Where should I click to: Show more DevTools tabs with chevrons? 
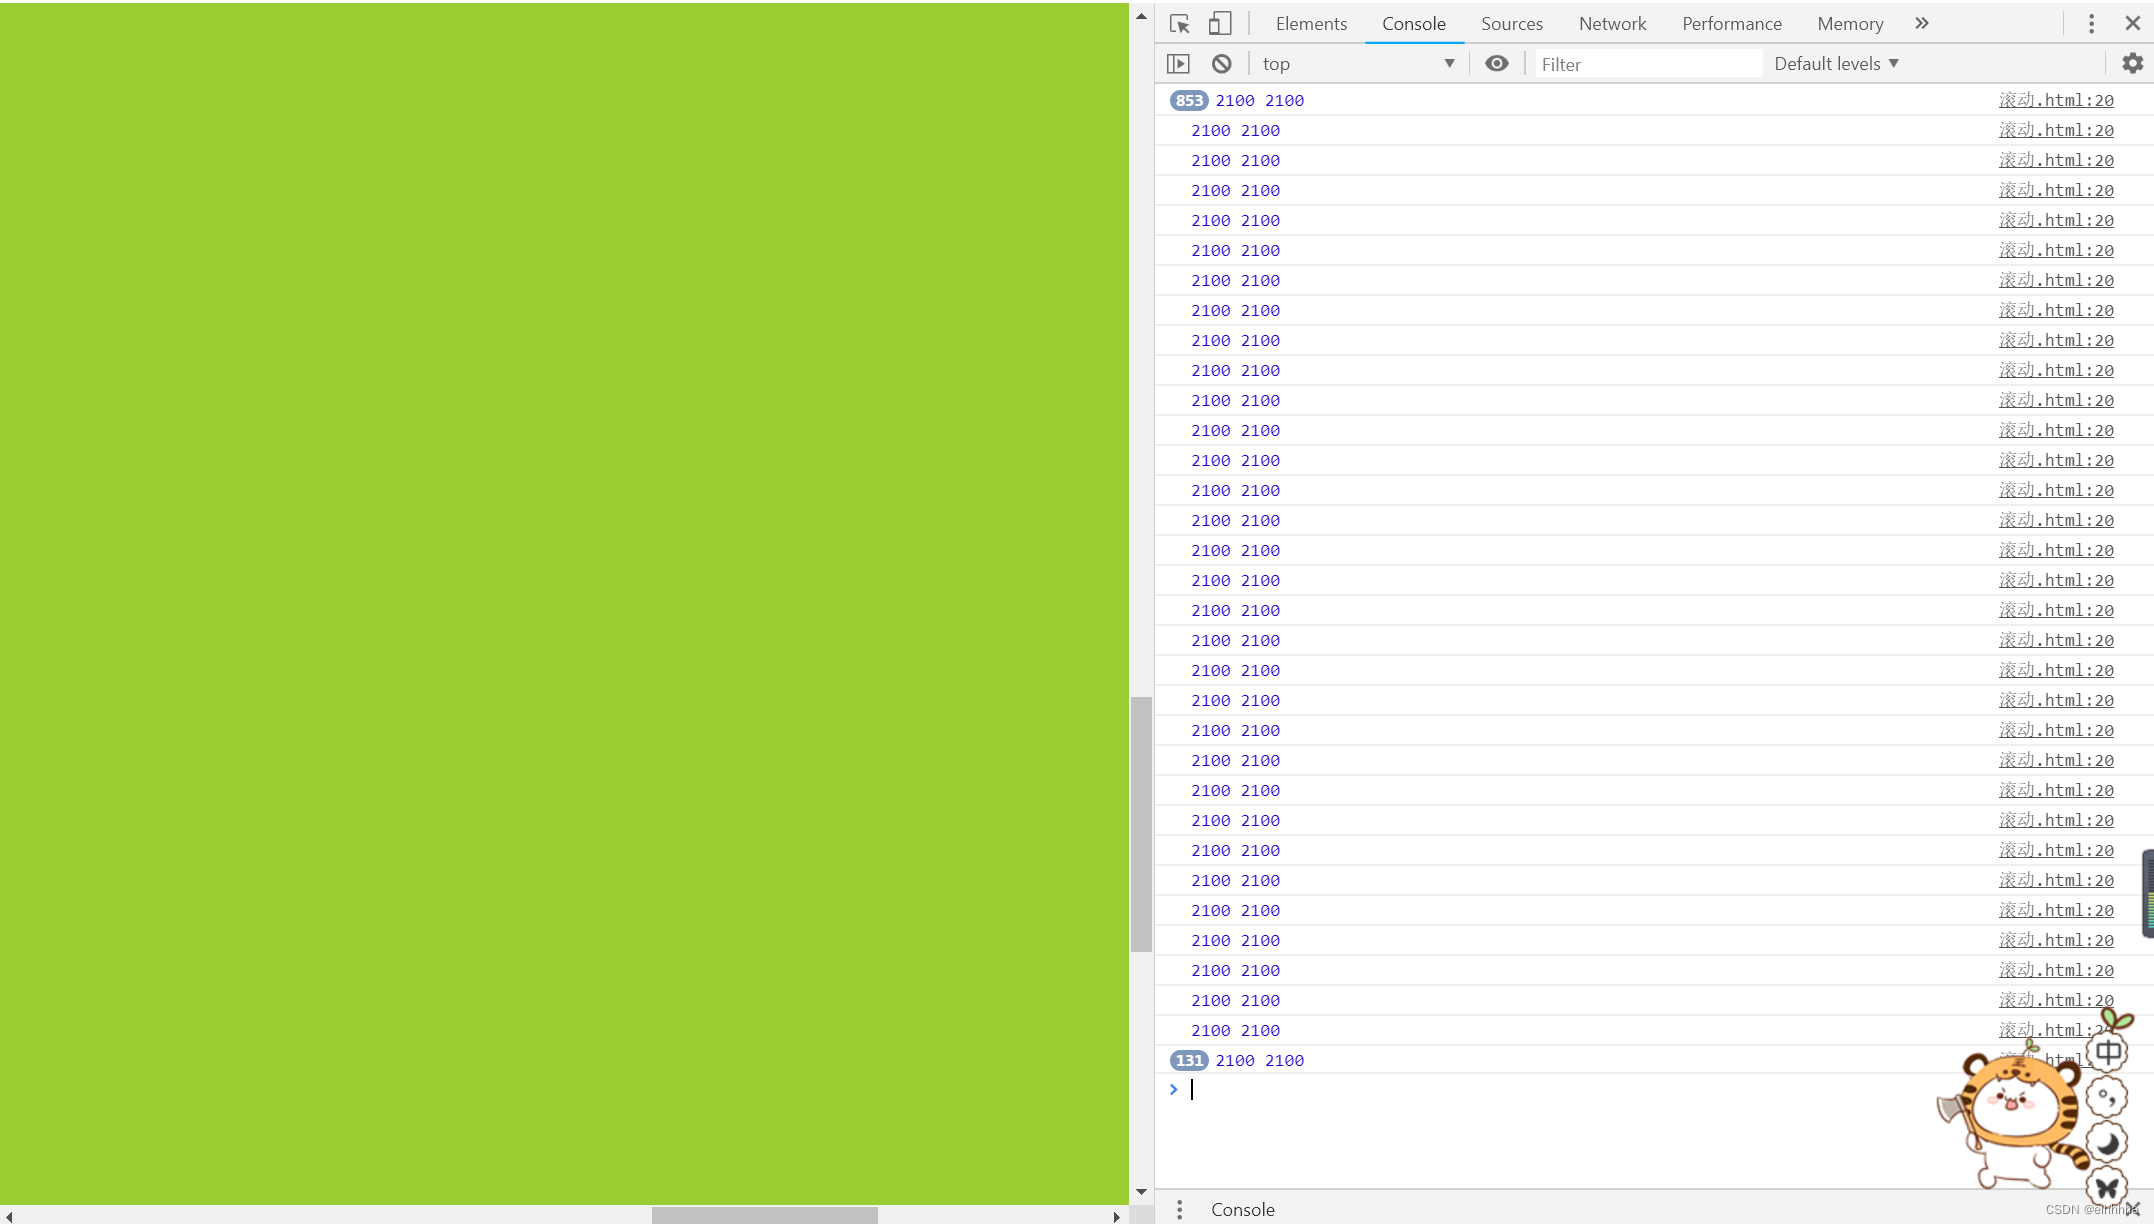(x=1921, y=24)
